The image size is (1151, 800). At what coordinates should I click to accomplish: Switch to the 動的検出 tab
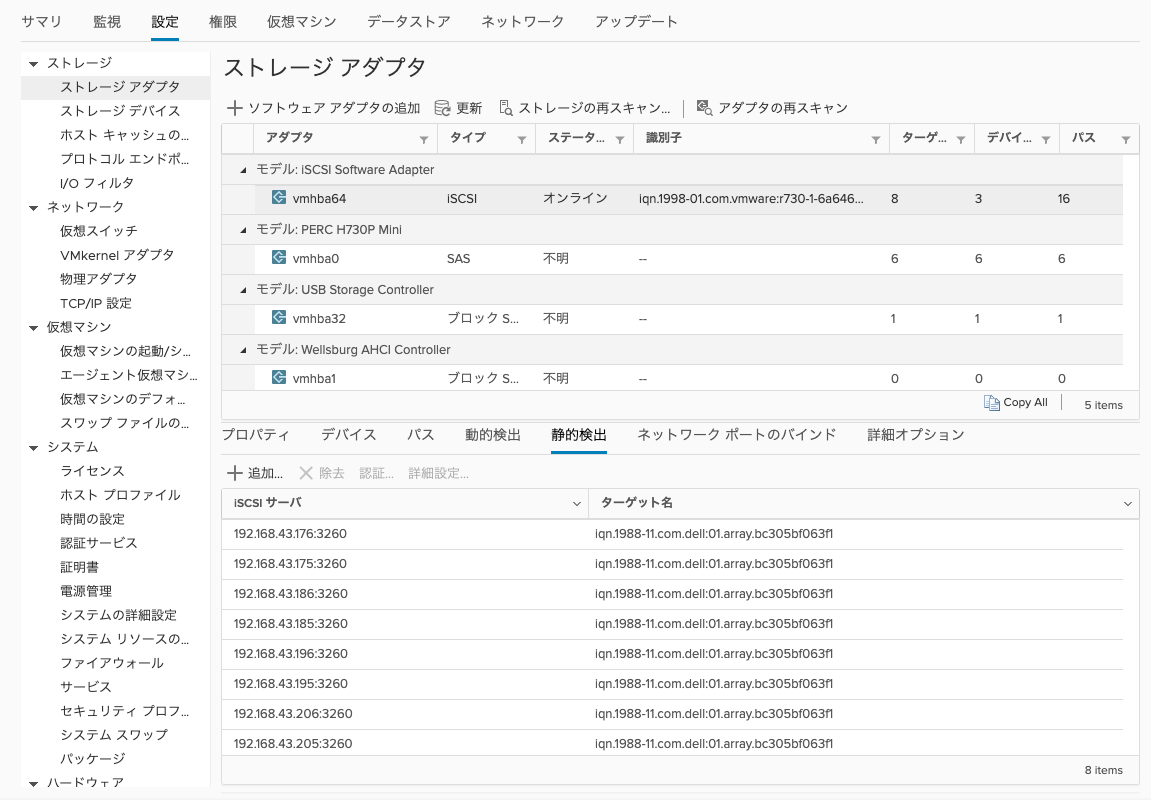pos(493,434)
